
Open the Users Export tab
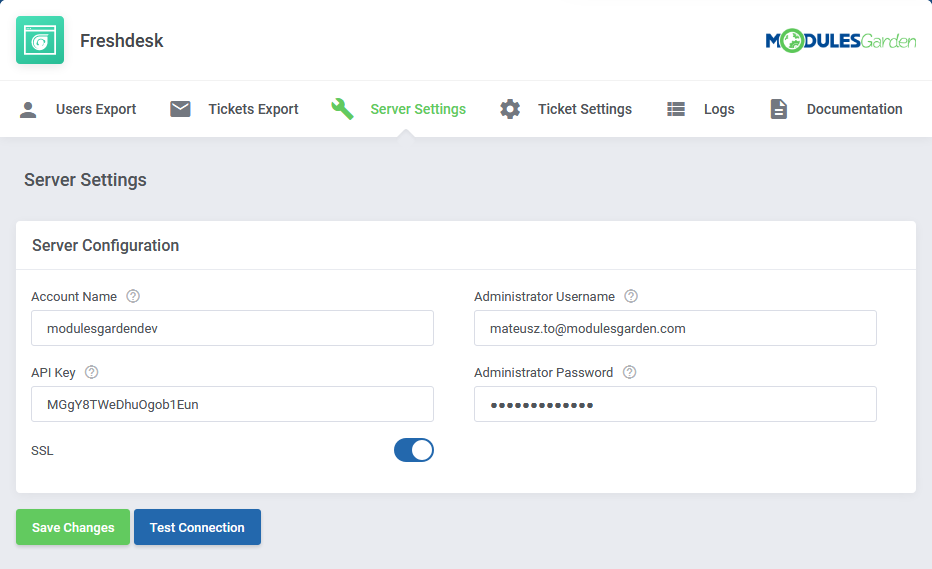[x=78, y=109]
